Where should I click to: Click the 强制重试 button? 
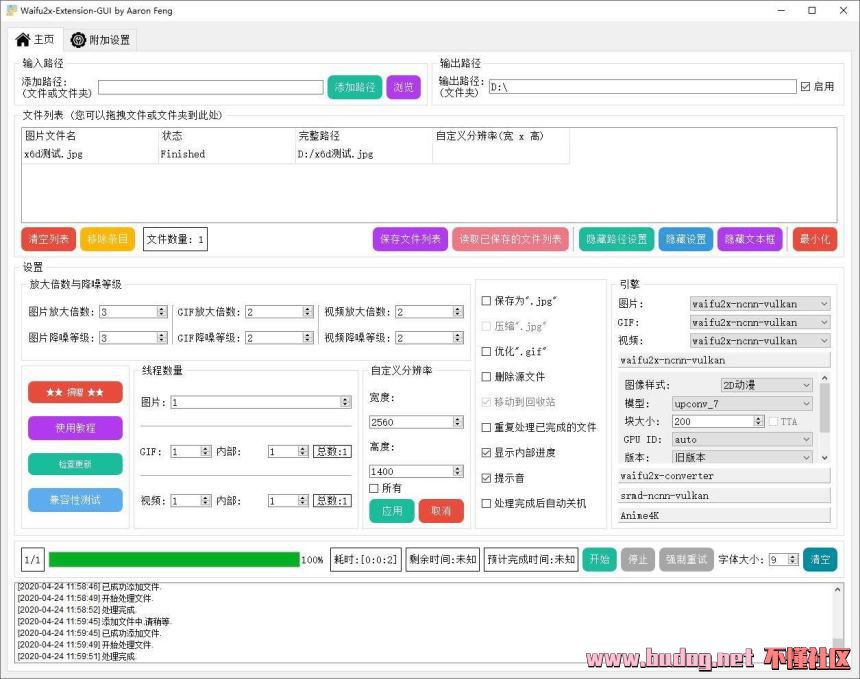click(x=686, y=559)
